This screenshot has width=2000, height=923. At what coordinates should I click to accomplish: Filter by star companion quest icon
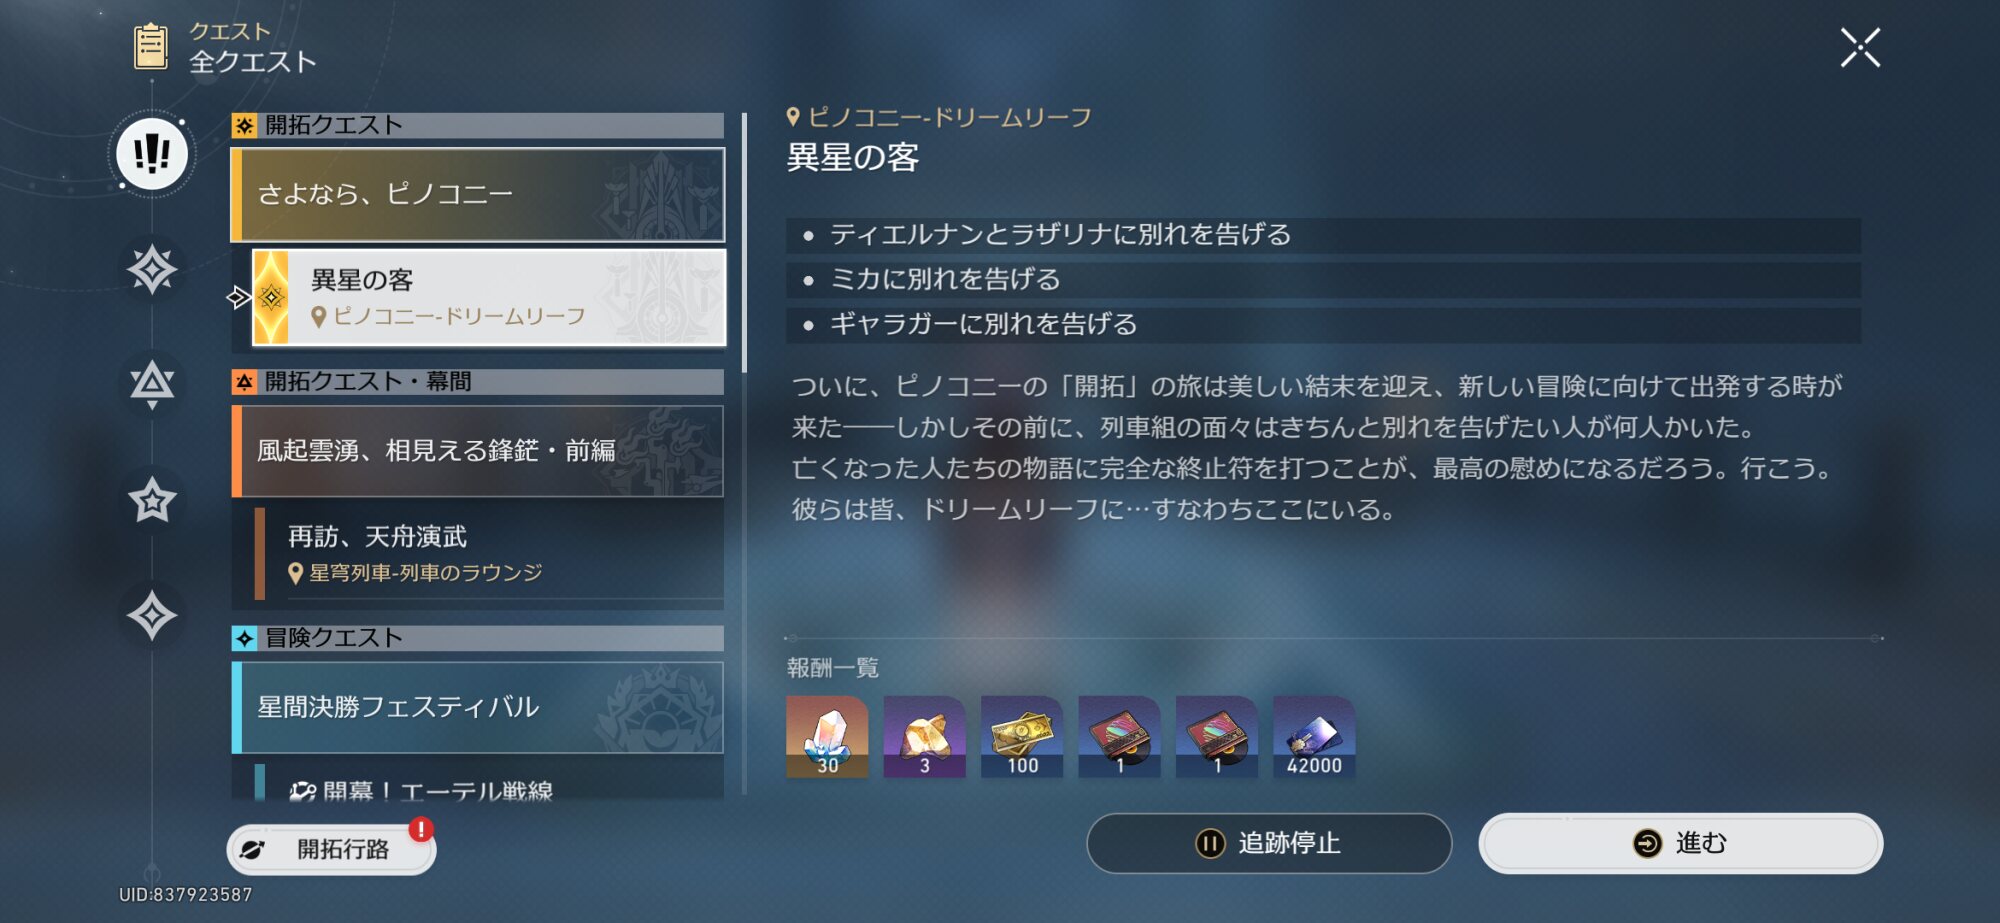point(152,500)
